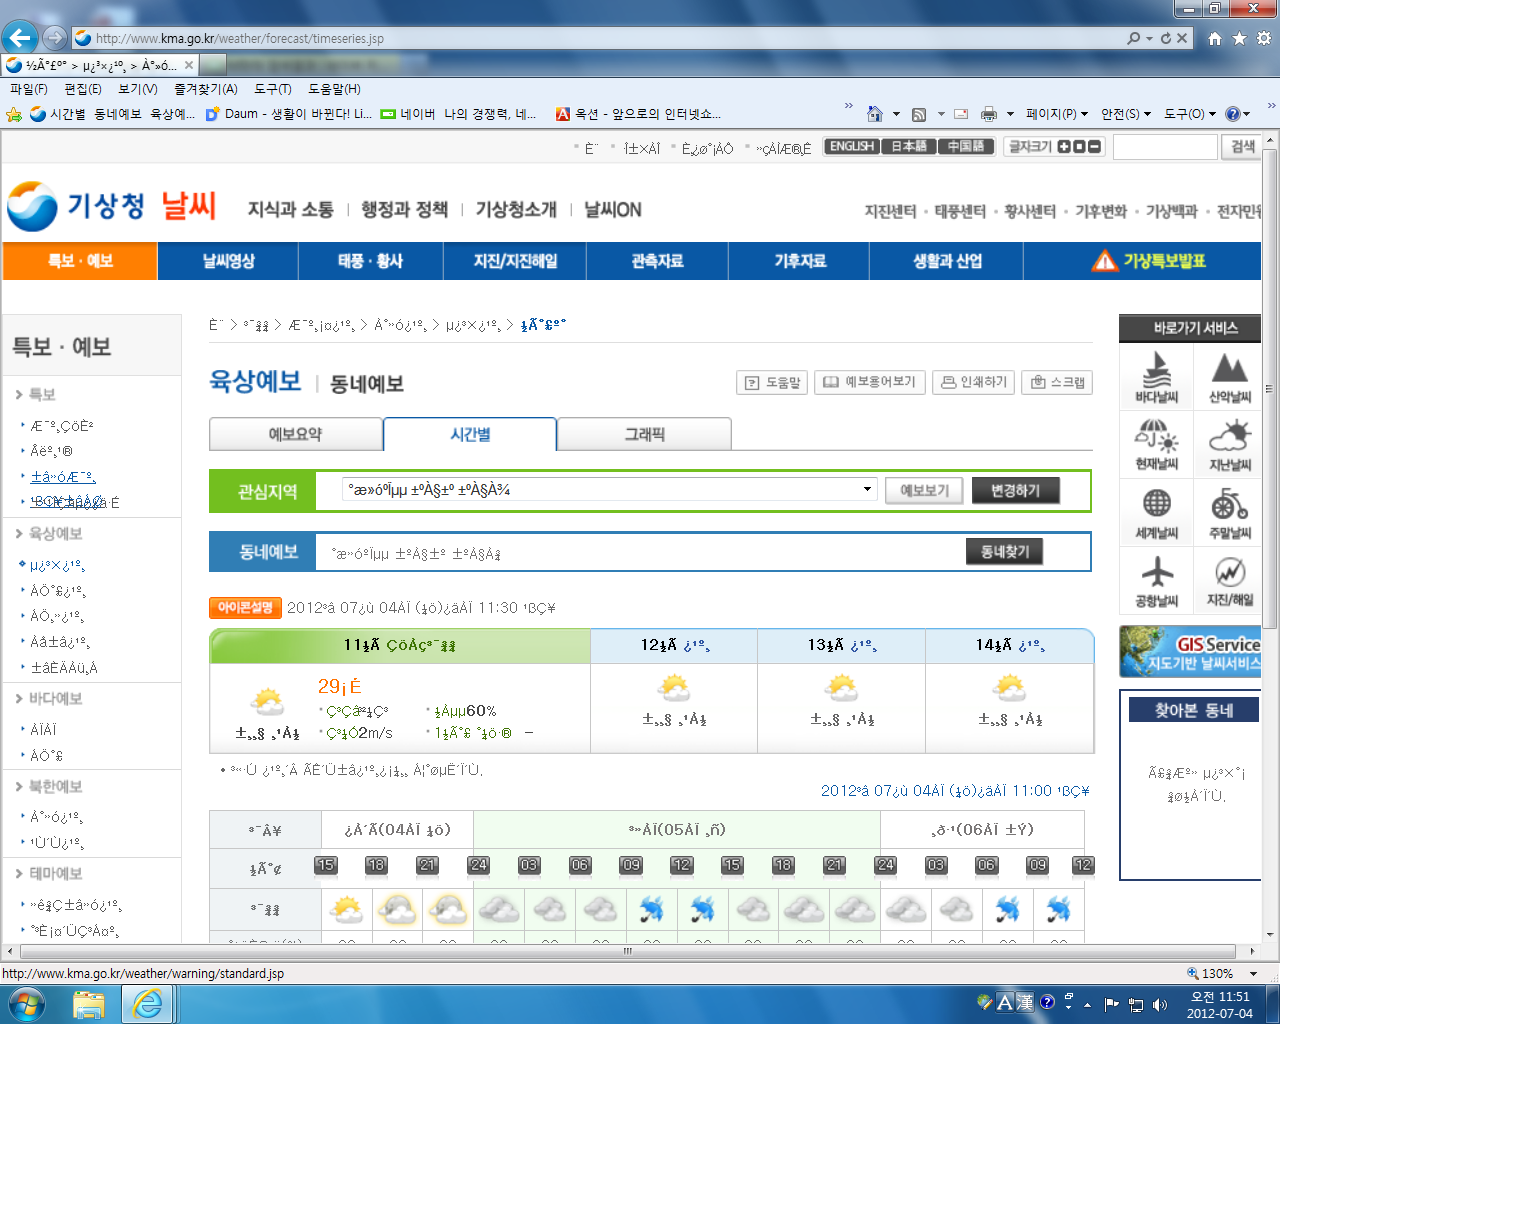Click the Internet Explorer taskbar icon

(x=148, y=1004)
